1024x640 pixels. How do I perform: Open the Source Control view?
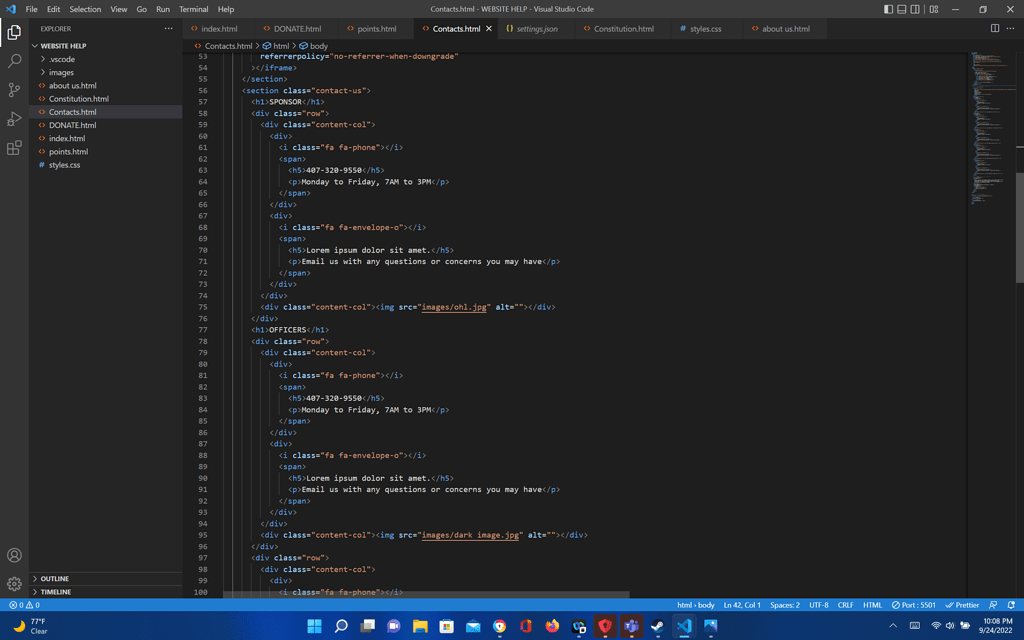[x=14, y=89]
